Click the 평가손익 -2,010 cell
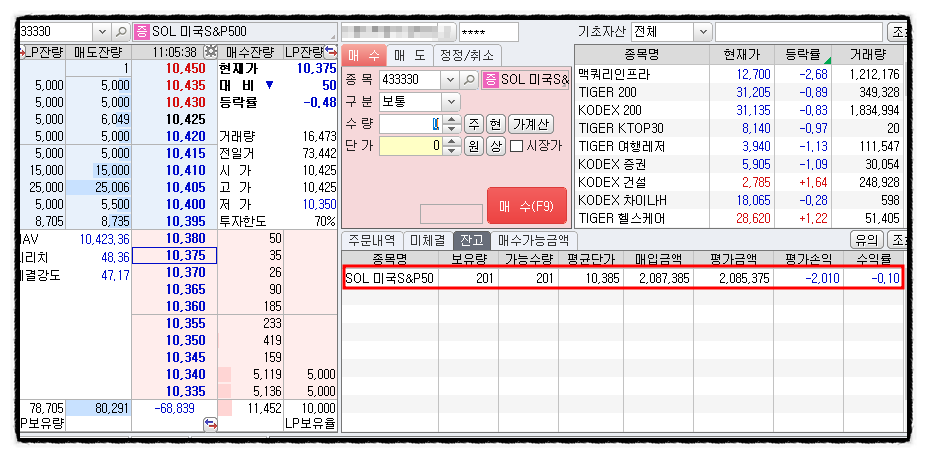The width and height of the screenshot is (927, 458). 808,279
